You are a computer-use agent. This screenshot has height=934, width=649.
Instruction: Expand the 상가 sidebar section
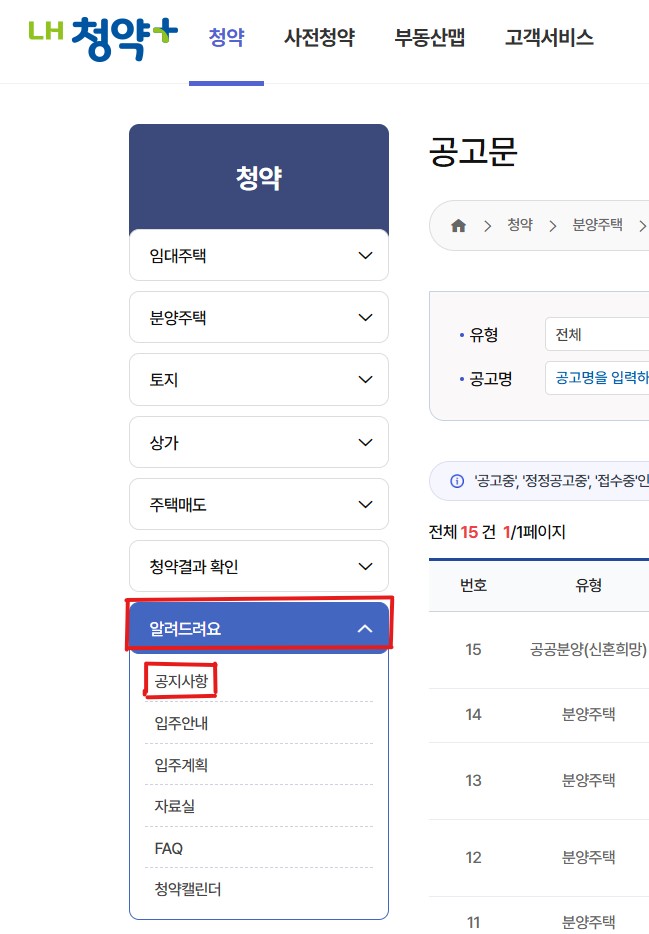[x=259, y=442]
